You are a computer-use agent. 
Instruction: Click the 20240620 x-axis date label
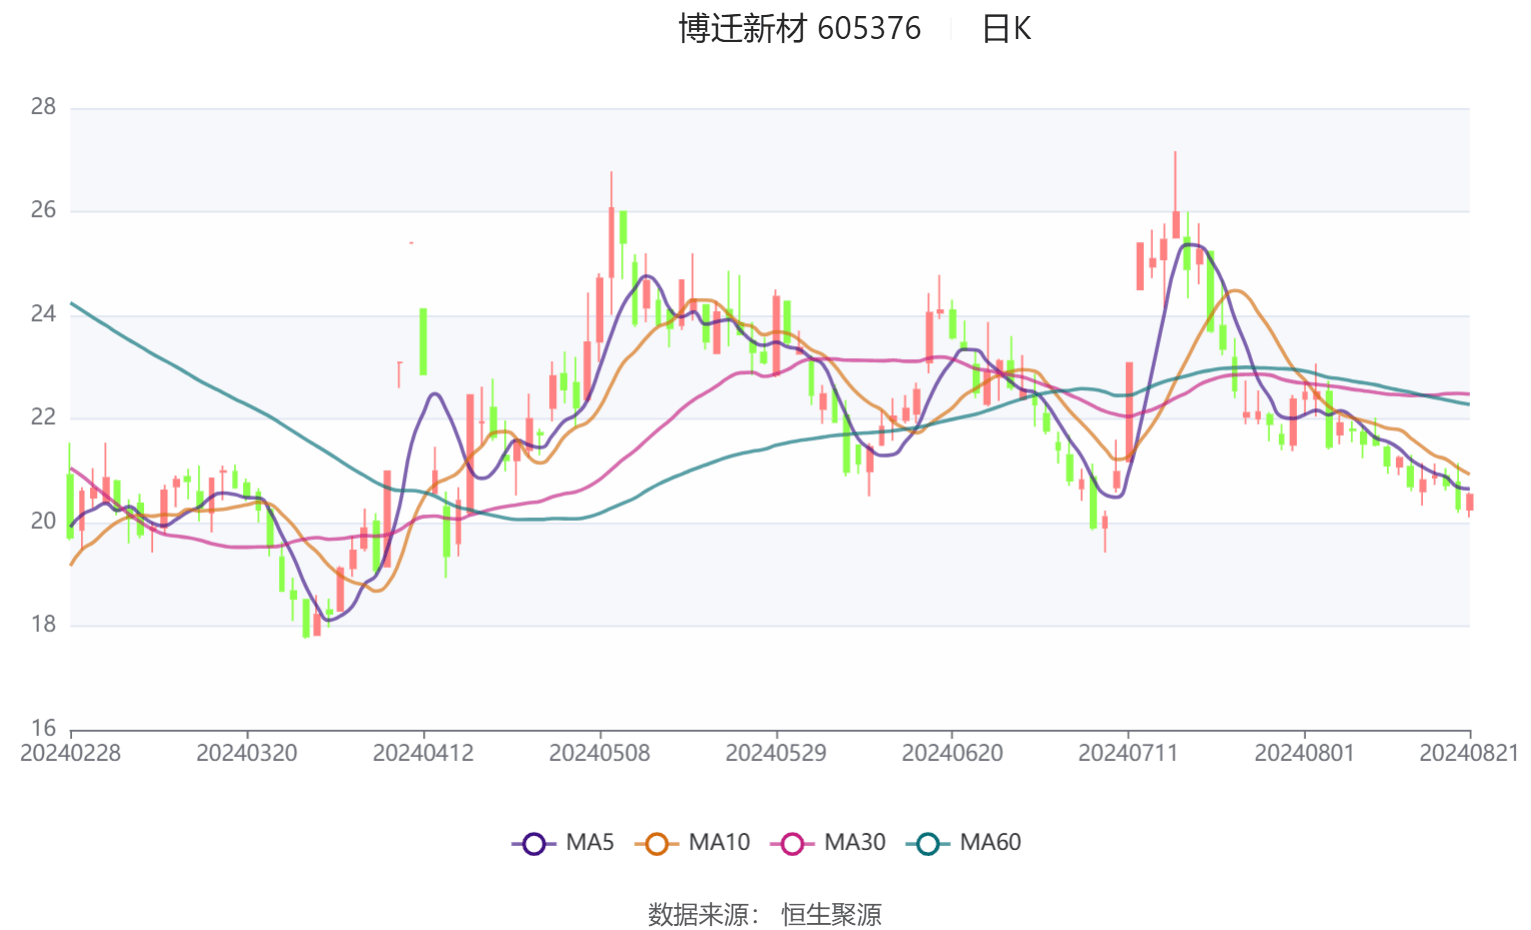(952, 753)
